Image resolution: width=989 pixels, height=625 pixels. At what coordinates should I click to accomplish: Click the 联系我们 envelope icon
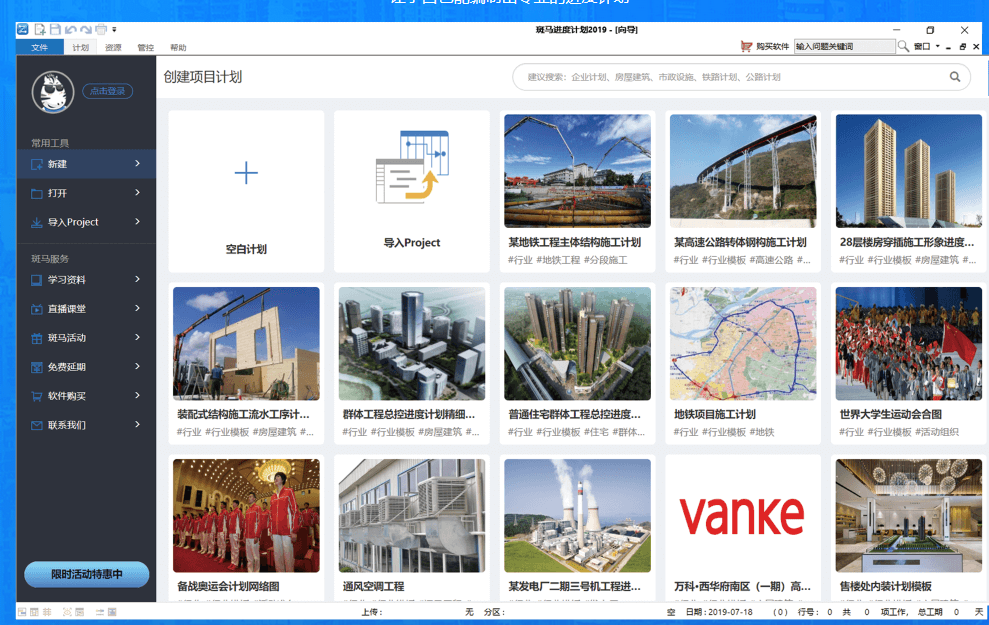[x=37, y=425]
